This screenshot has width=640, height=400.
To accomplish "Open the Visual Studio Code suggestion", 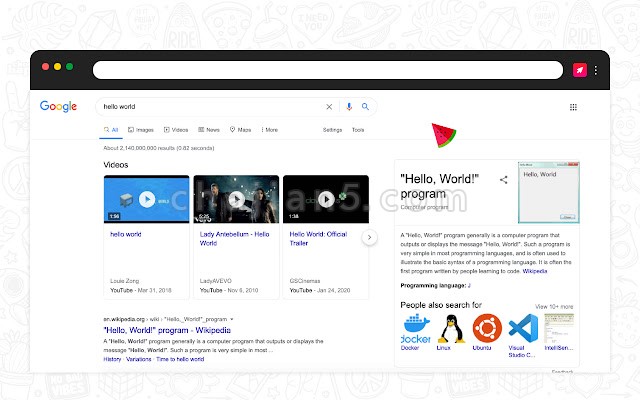I will pos(523,329).
